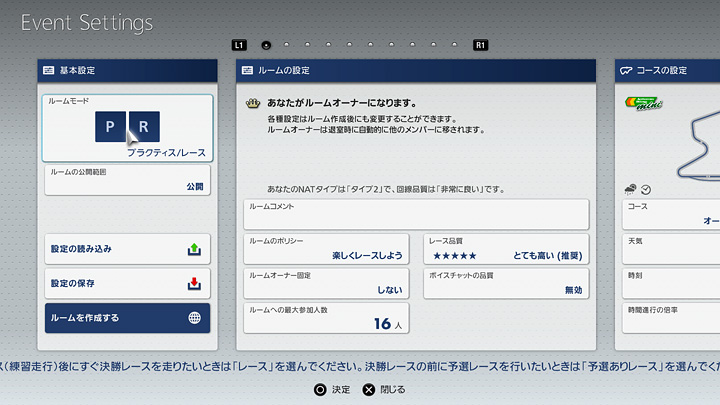The height and width of the screenshot is (405, 720).
Task: Click the clock icon under the course map
Action: tap(646, 190)
